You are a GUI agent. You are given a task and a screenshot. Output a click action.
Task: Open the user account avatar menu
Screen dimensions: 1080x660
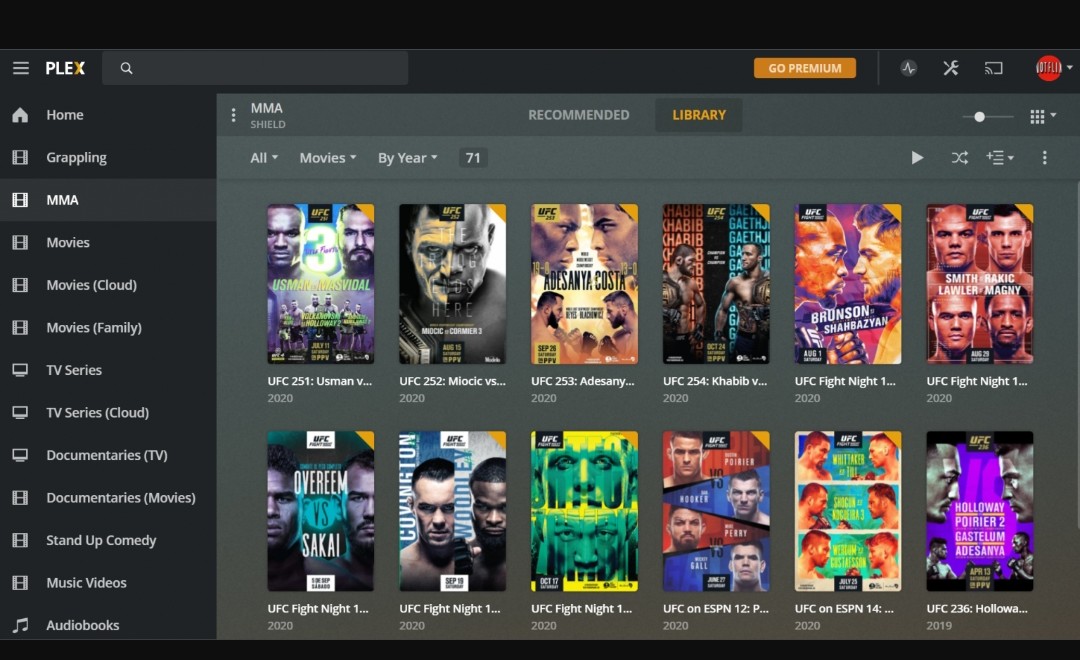click(x=1053, y=68)
